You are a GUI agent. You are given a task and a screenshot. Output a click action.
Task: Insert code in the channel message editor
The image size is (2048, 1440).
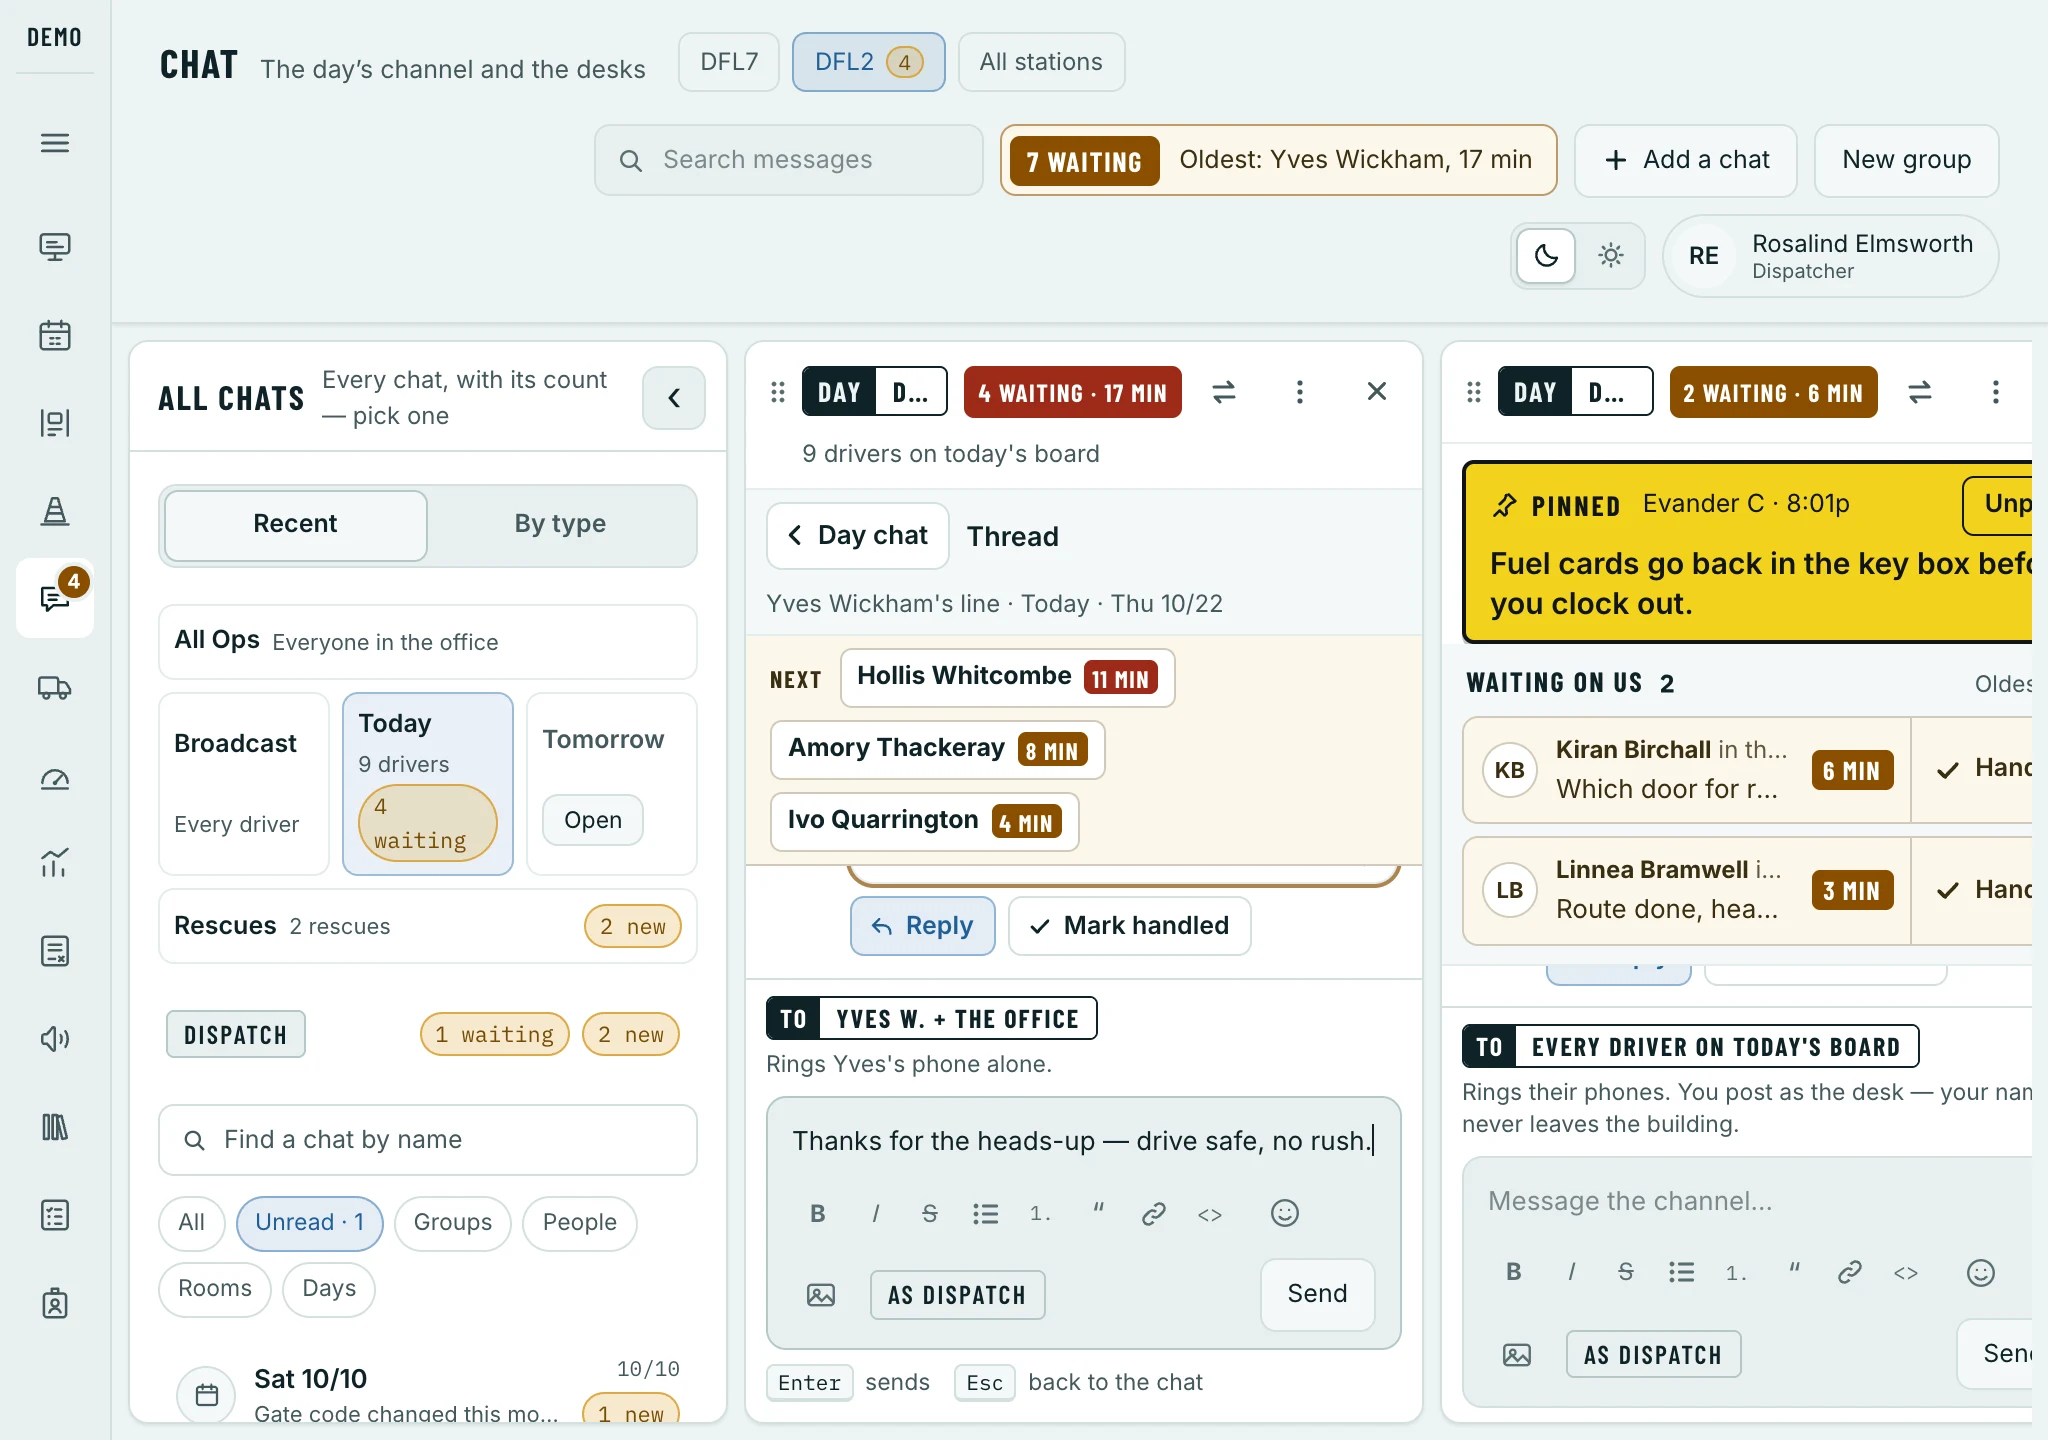pos(1906,1272)
